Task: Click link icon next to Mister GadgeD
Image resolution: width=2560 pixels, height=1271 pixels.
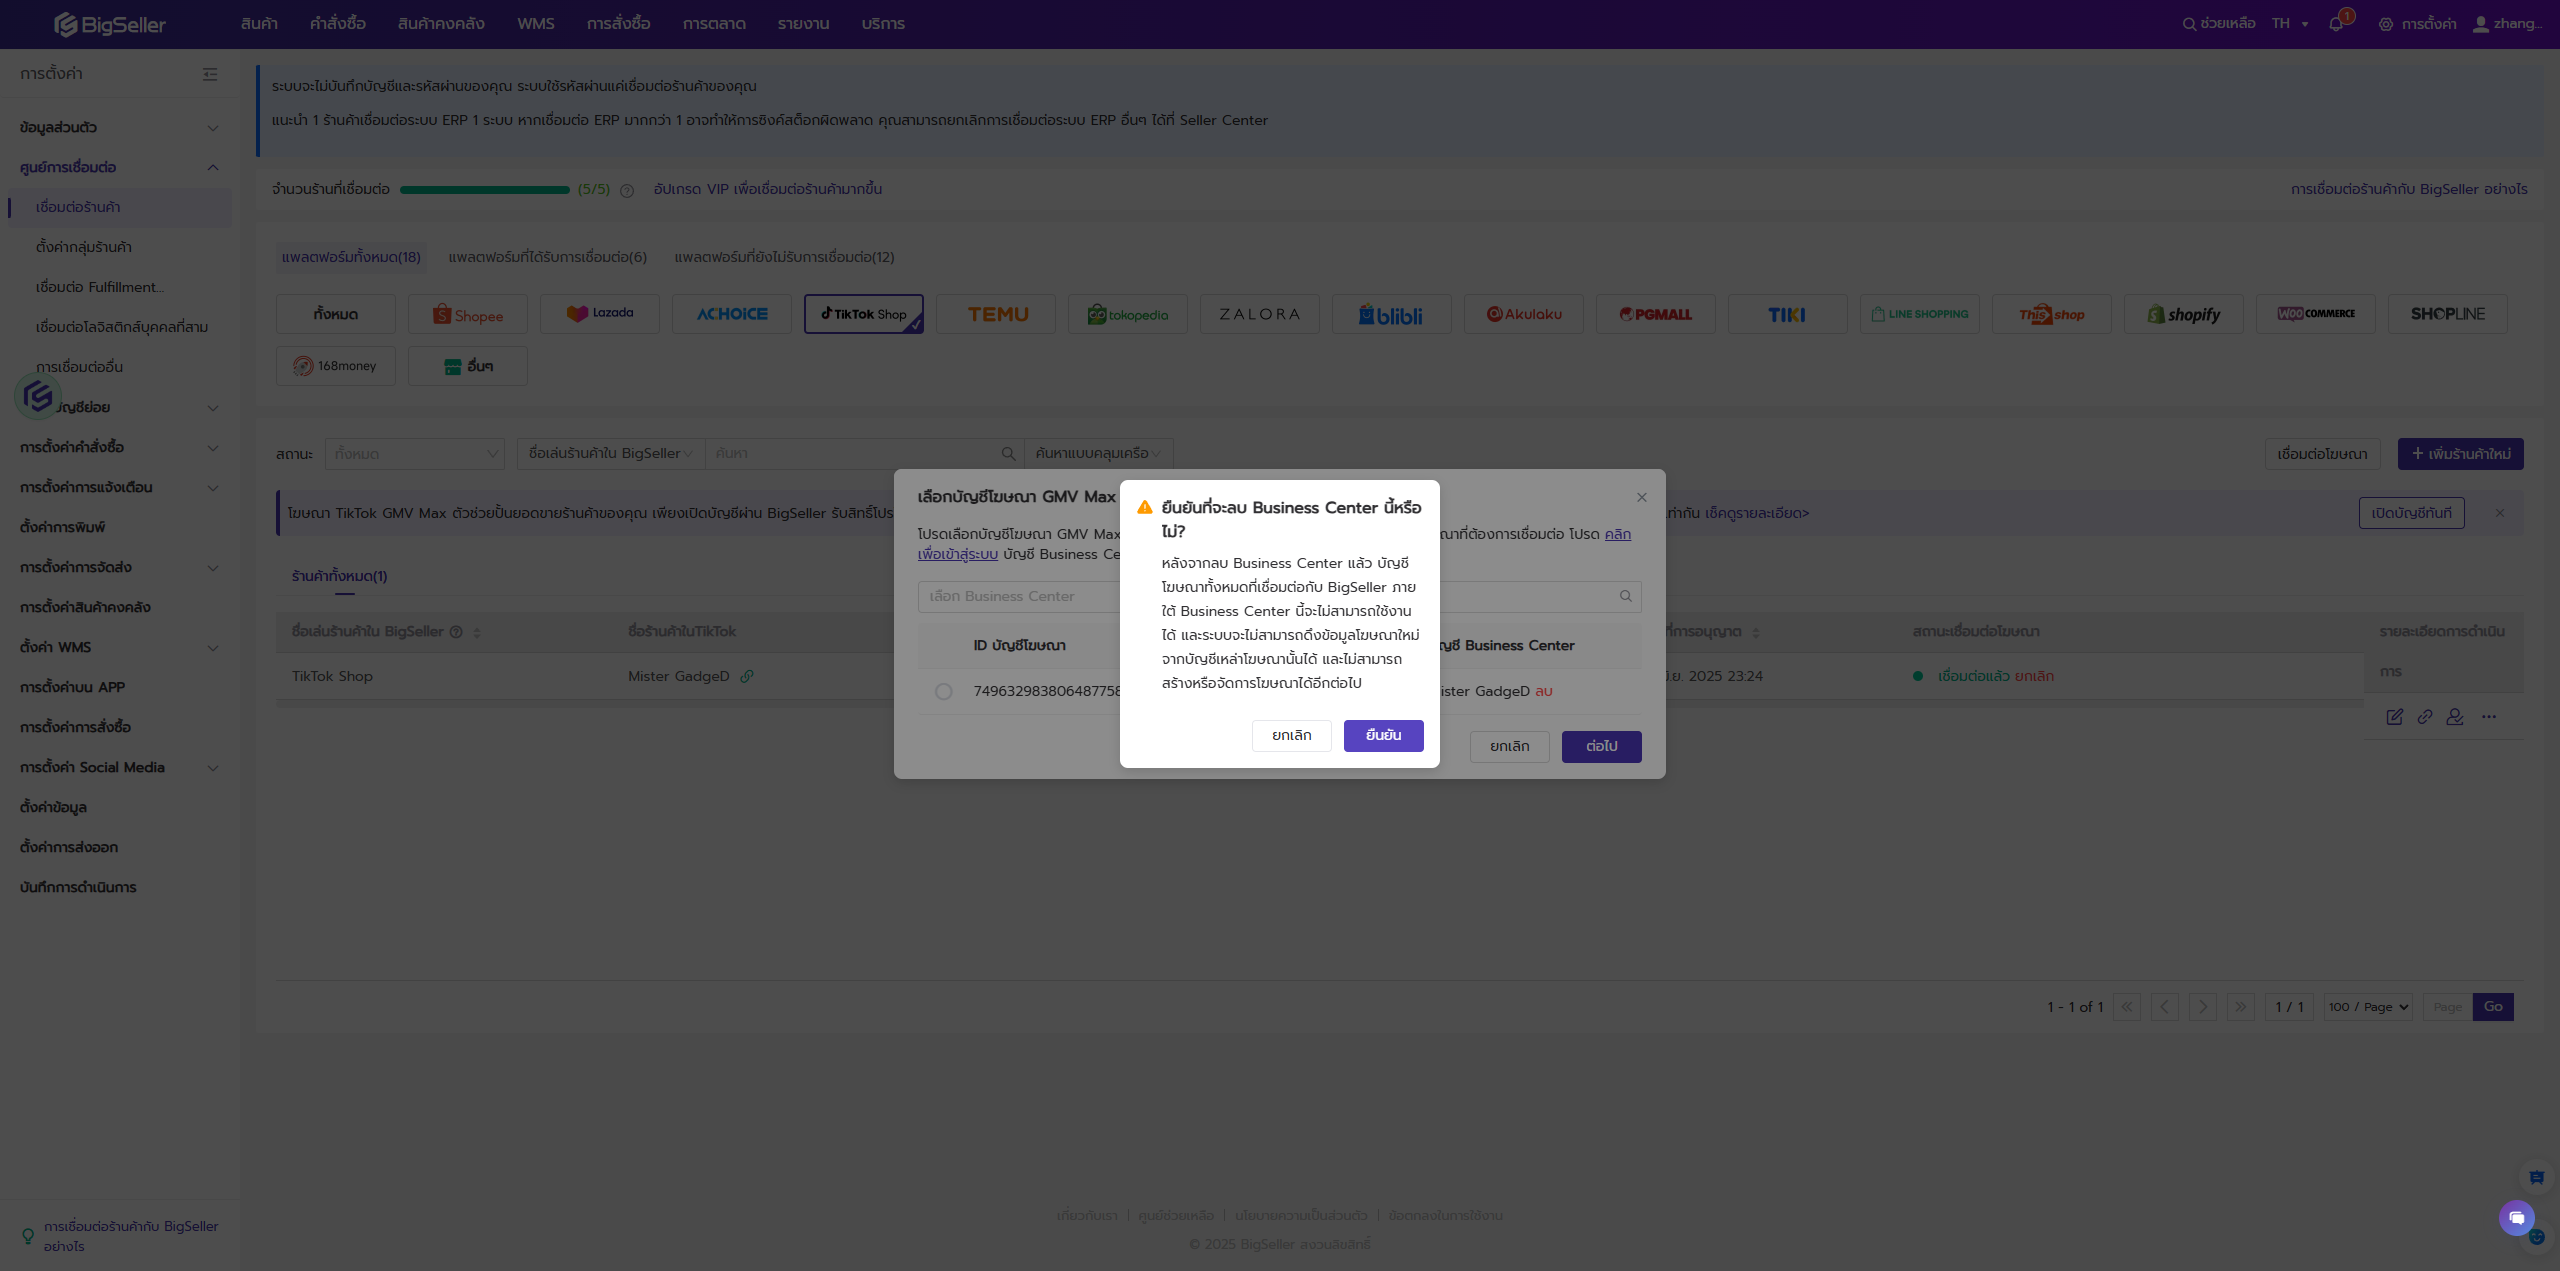Action: pos(747,676)
